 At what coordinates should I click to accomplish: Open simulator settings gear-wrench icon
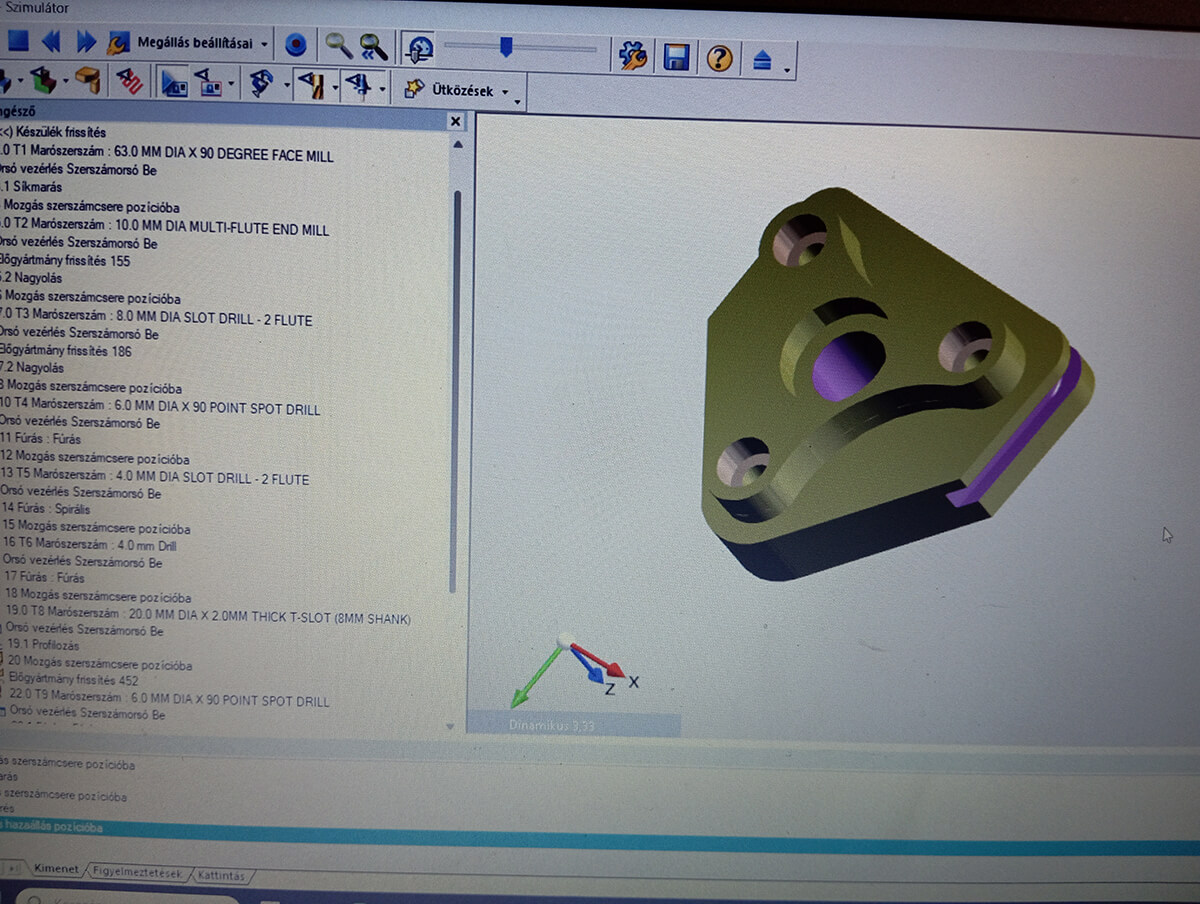(632, 55)
